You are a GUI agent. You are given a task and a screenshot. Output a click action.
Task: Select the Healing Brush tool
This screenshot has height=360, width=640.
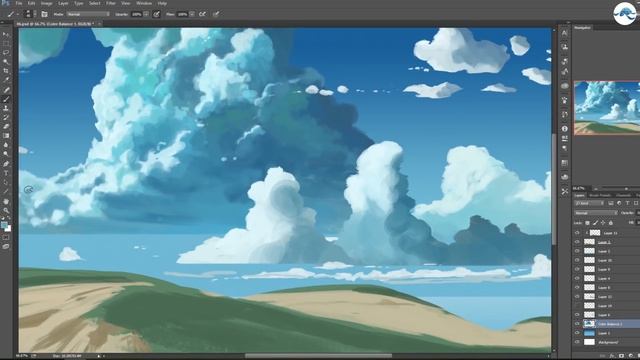click(6, 90)
